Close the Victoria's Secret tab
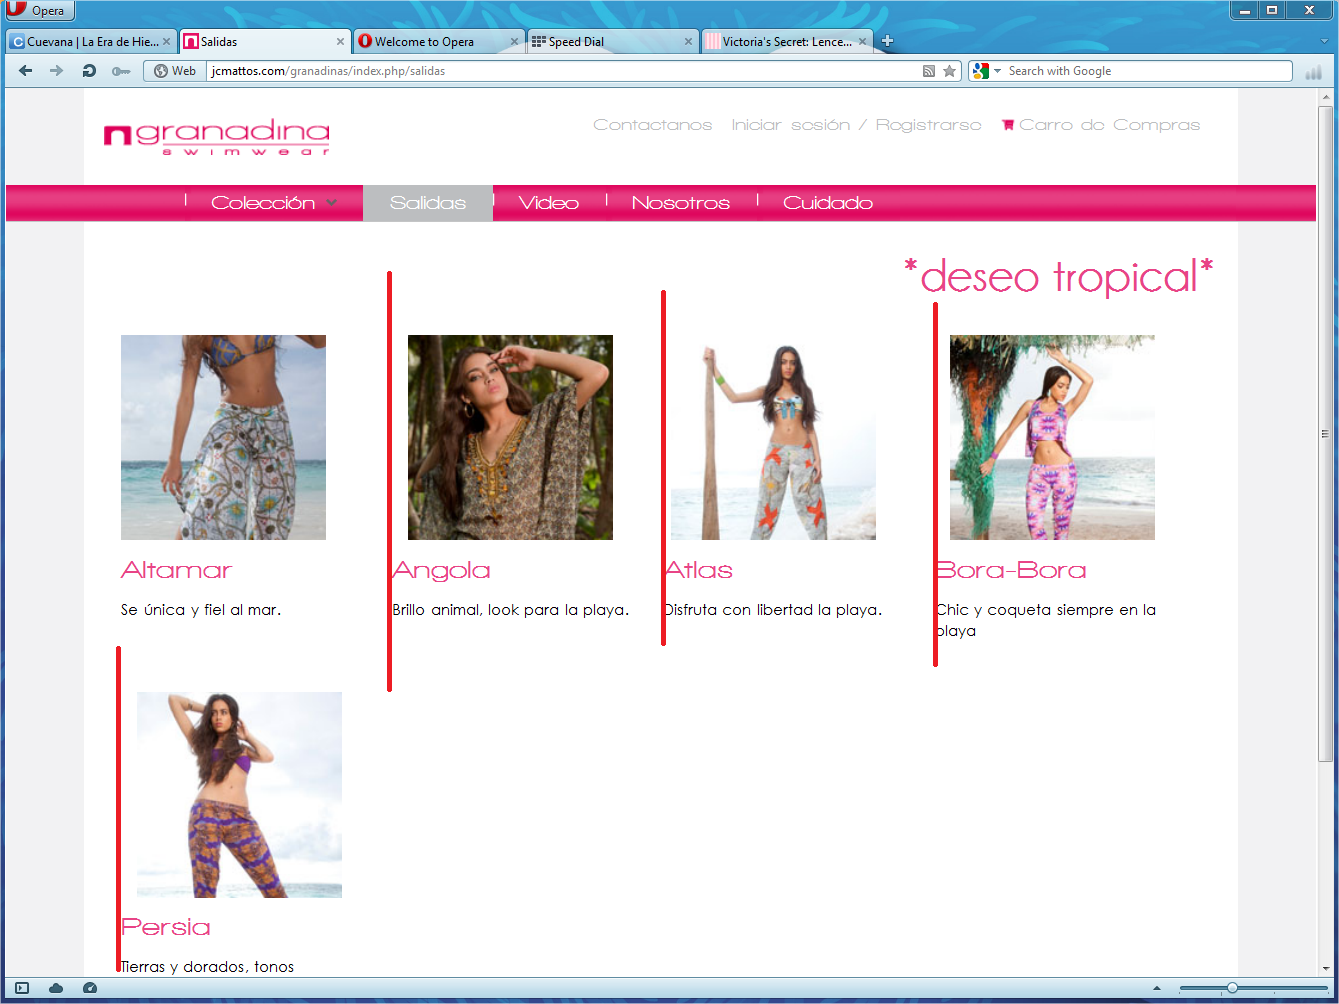 pyautogui.click(x=862, y=42)
